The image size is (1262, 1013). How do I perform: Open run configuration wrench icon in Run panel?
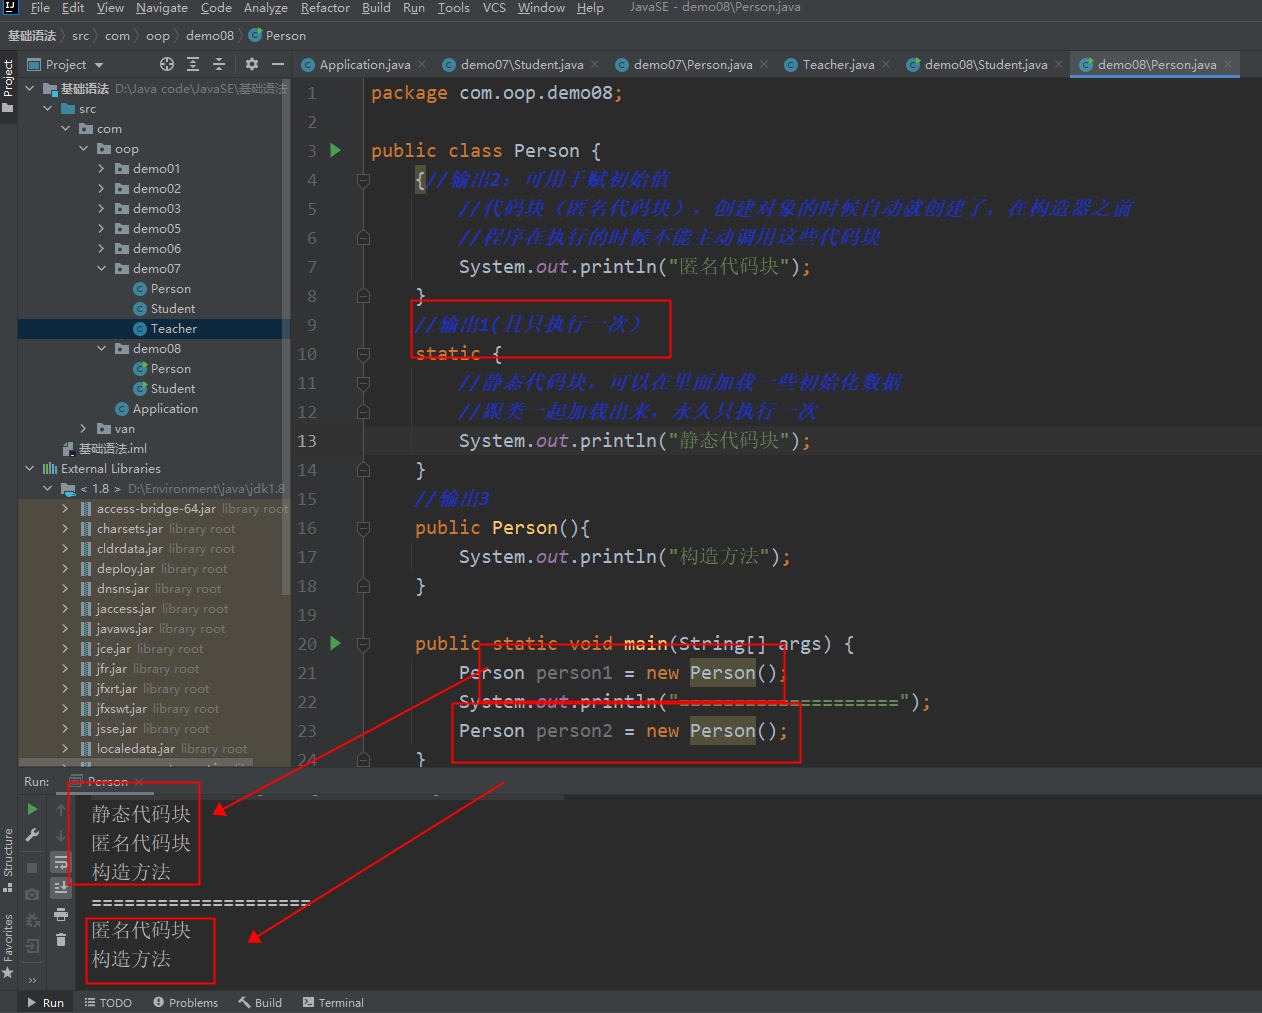click(32, 835)
